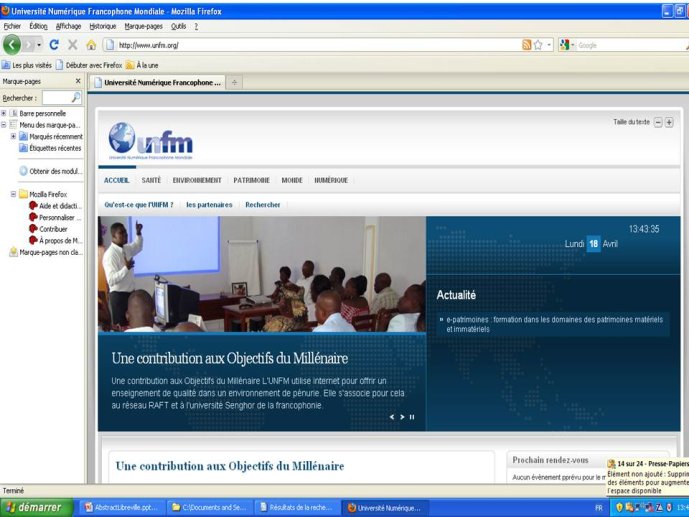Click the UNFM logo
The height and width of the screenshot is (517, 689).
pyautogui.click(x=150, y=141)
